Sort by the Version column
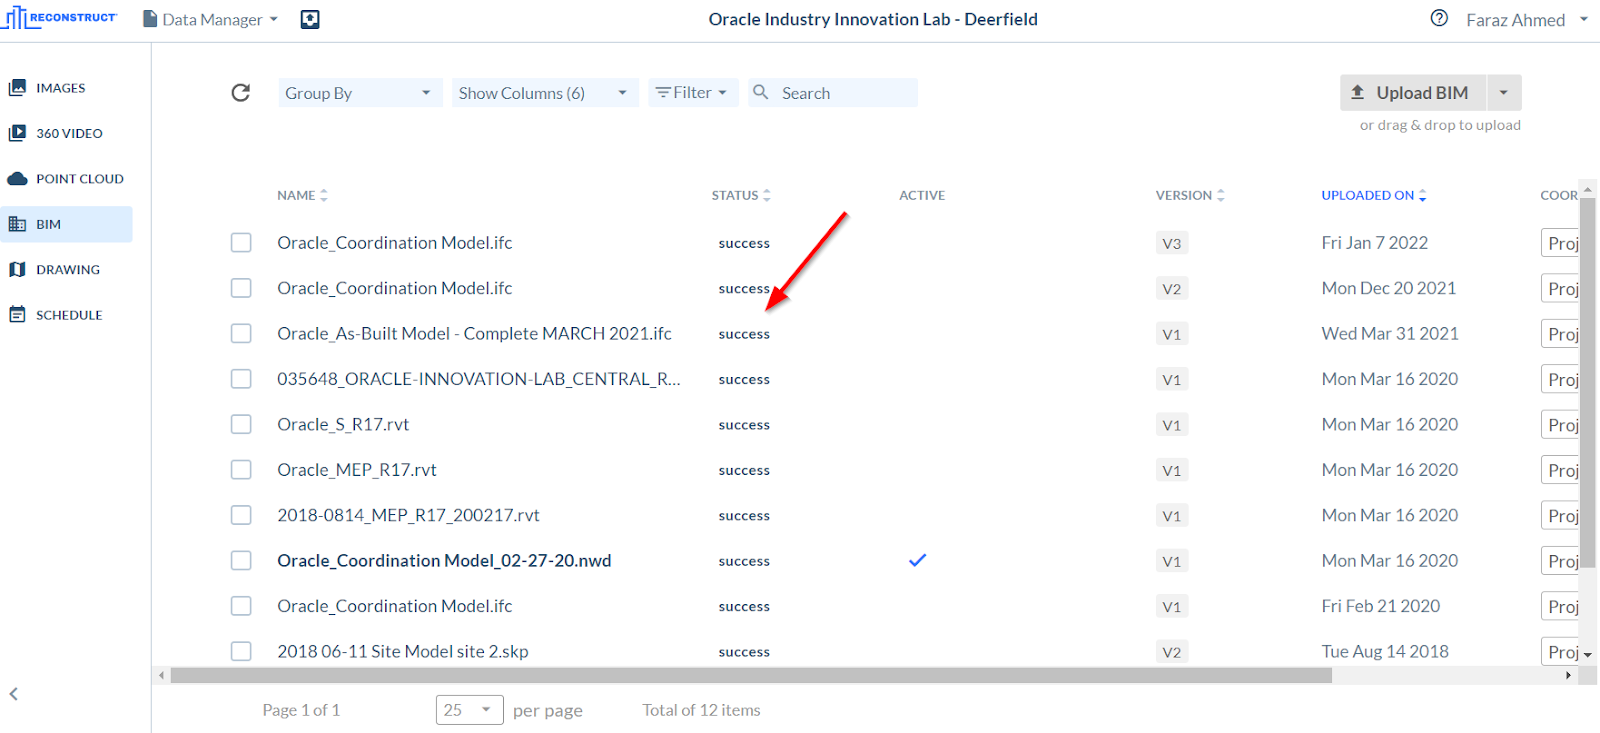Viewport: 1600px width, 733px height. click(x=1190, y=195)
